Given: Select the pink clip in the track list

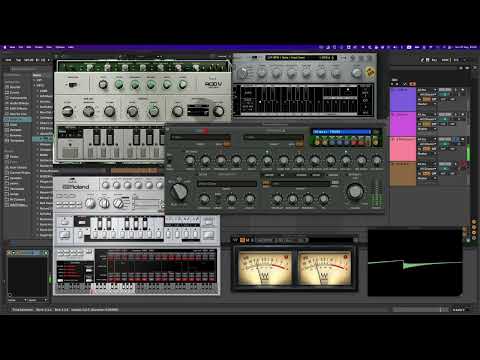Looking at the screenshot, I should (x=403, y=149).
